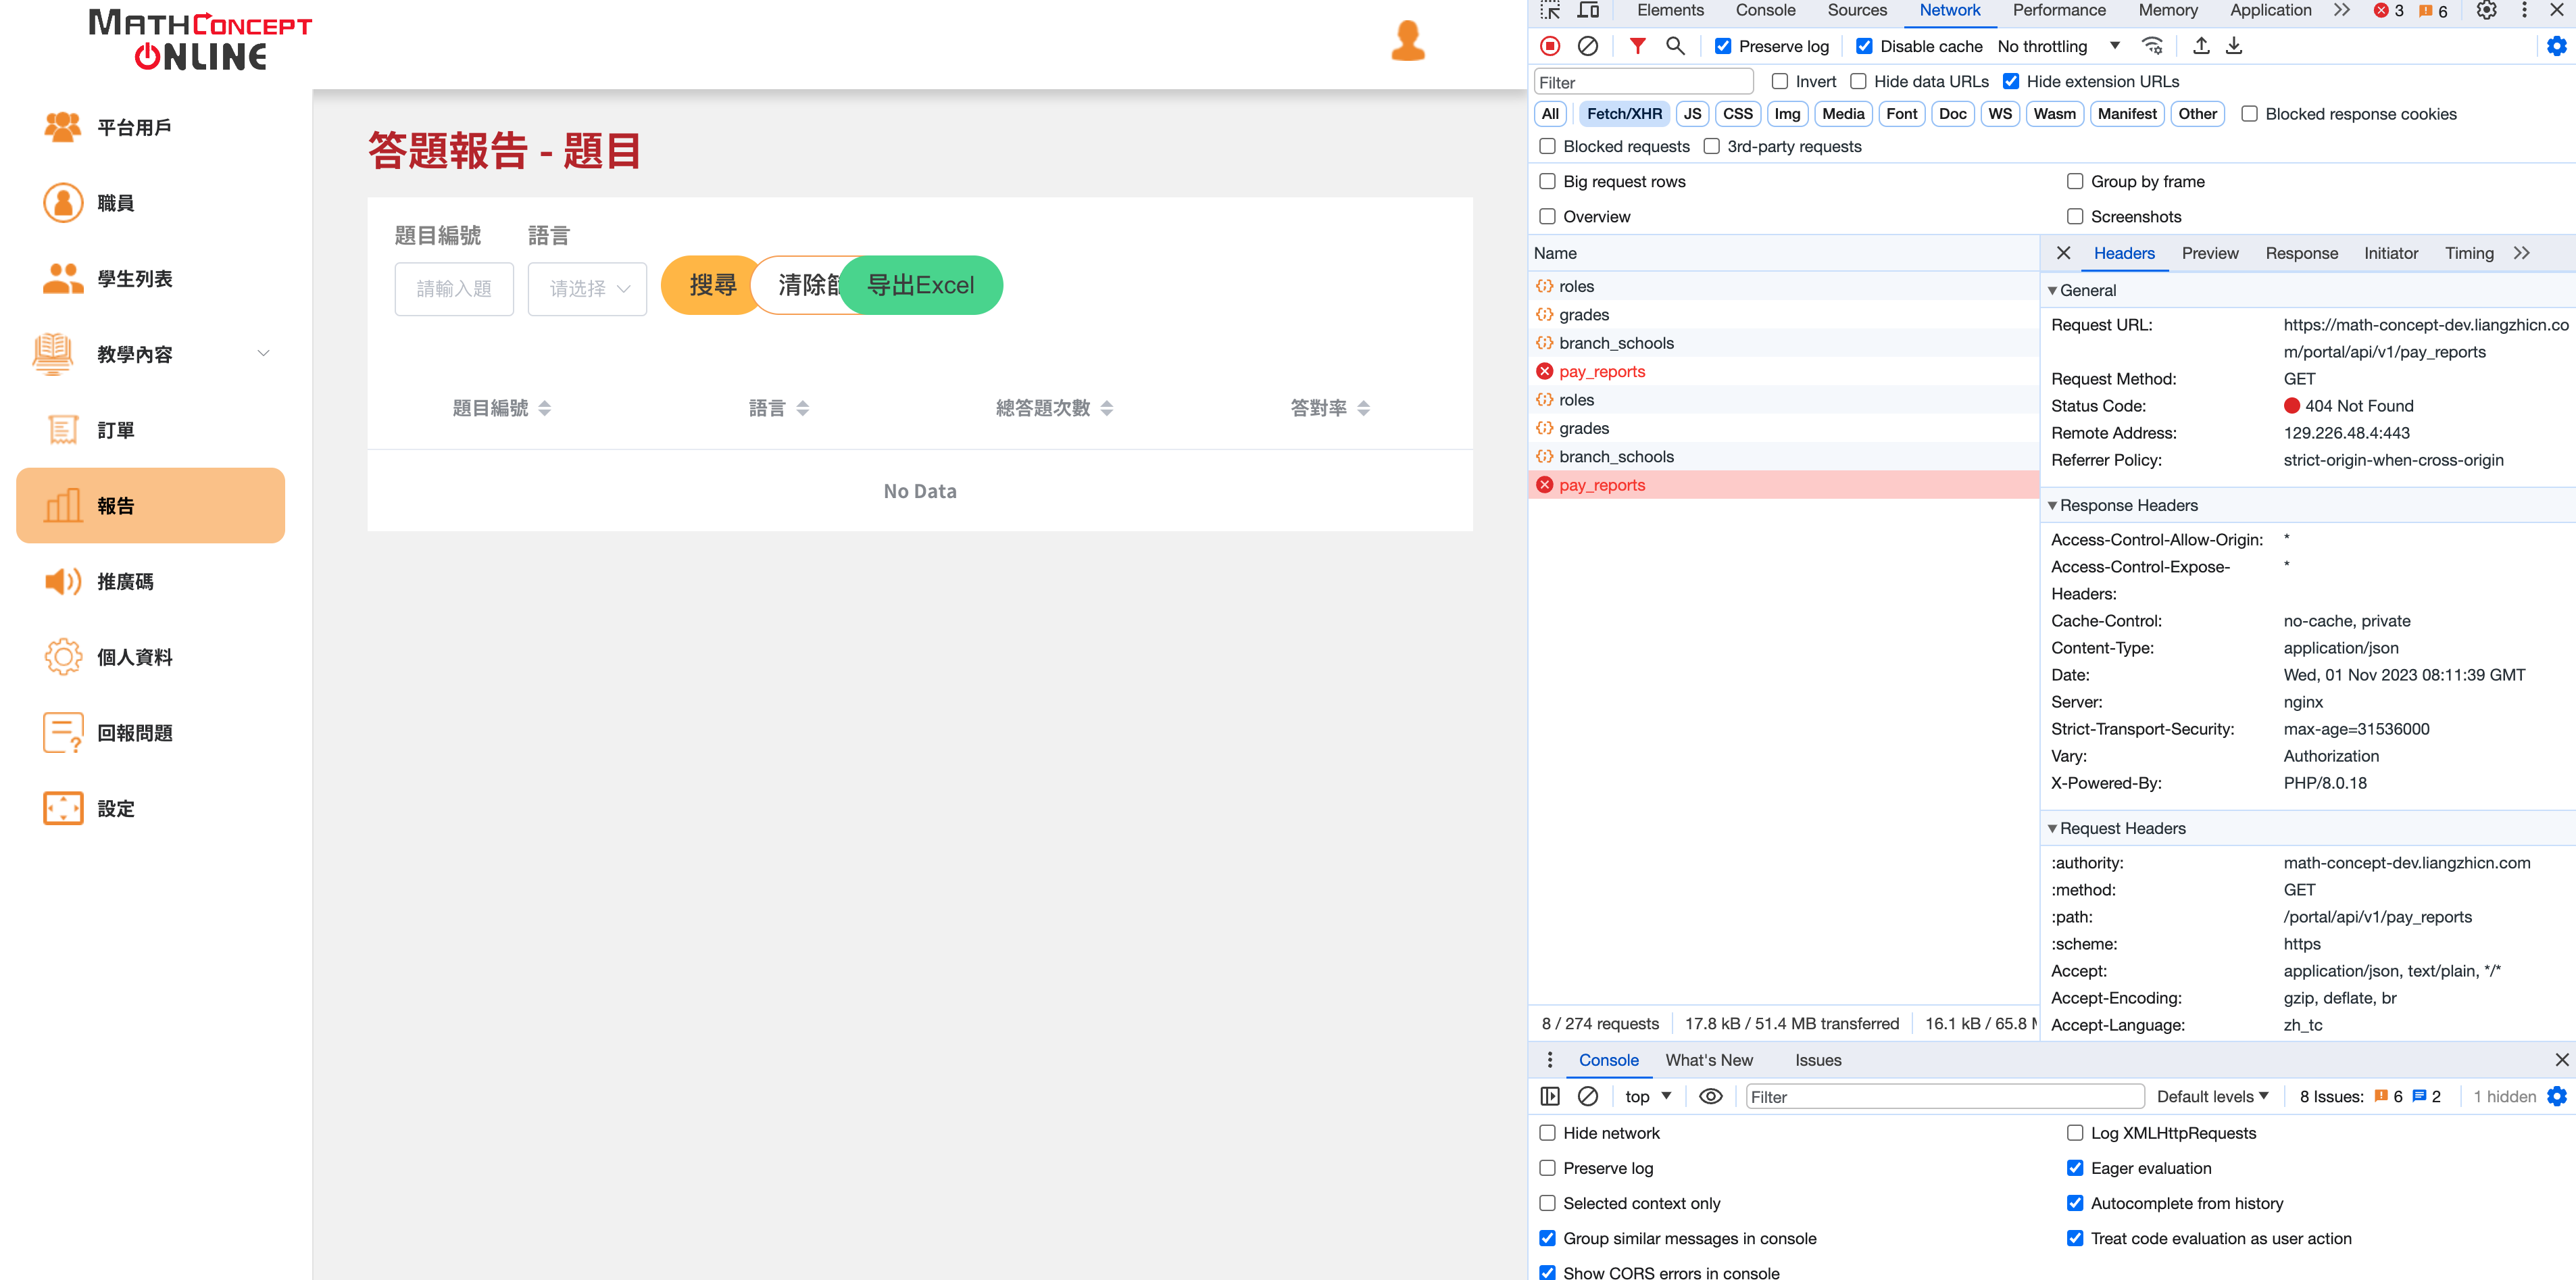The width and height of the screenshot is (2576, 1280).
Task: Enable Group by frame checkbox
Action: (2075, 181)
